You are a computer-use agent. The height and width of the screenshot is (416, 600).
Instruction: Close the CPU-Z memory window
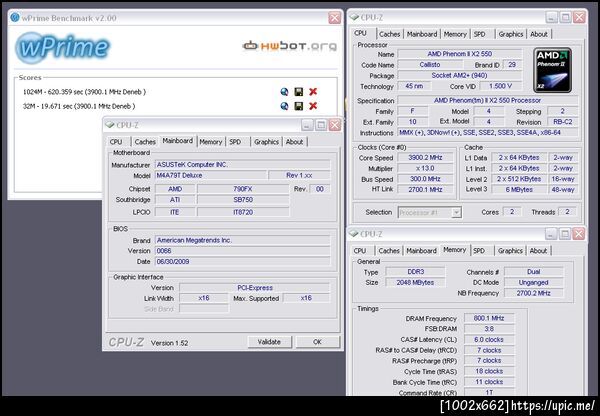pos(579,233)
